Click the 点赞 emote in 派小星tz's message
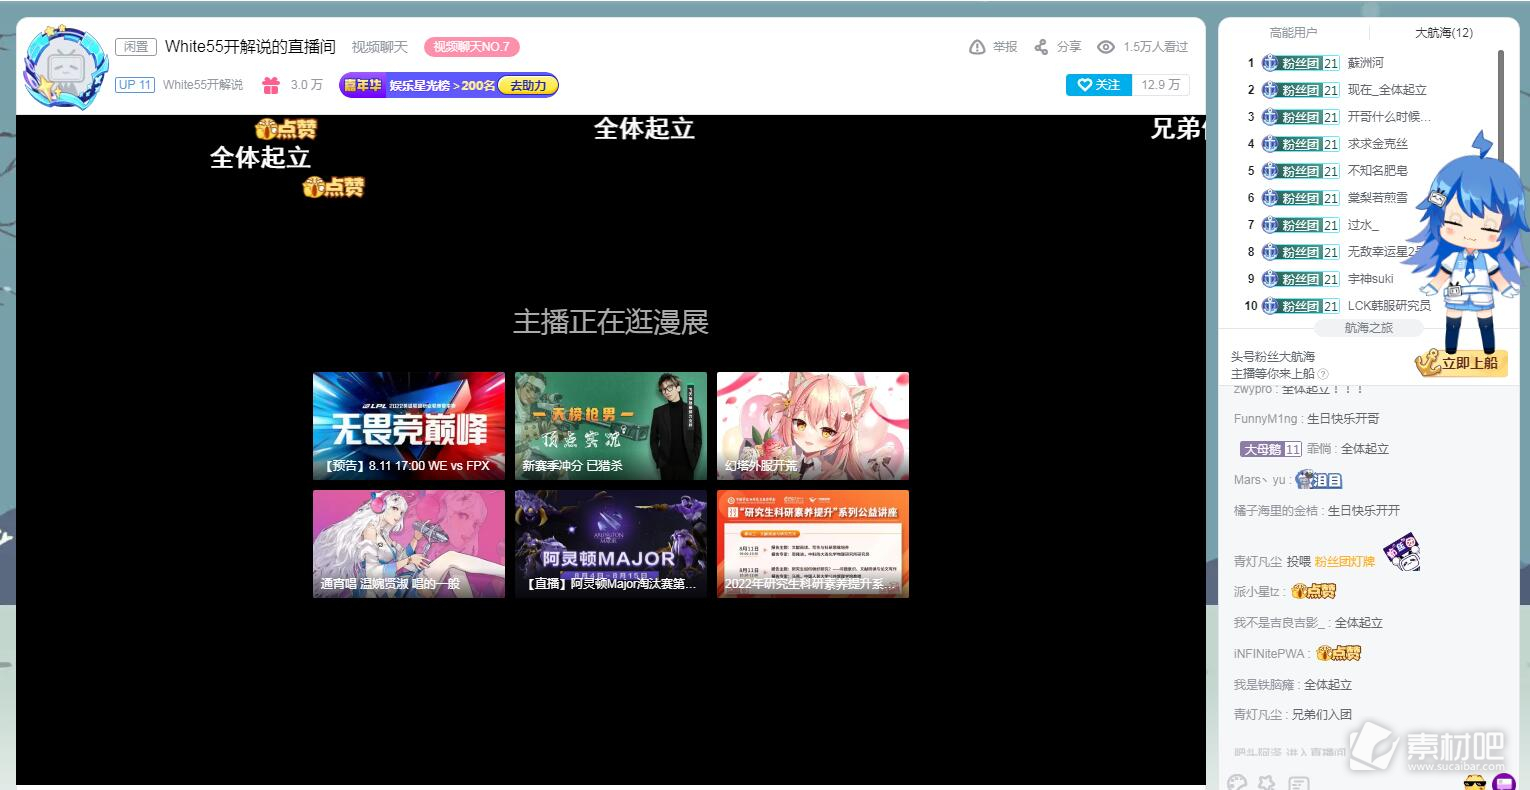 [x=1314, y=591]
